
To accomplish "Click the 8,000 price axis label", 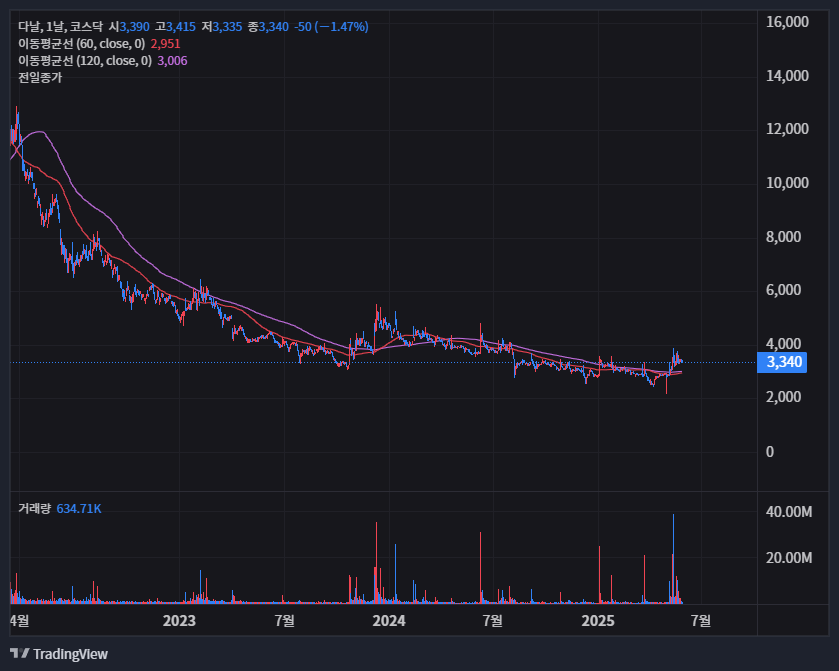I will click(x=783, y=237).
